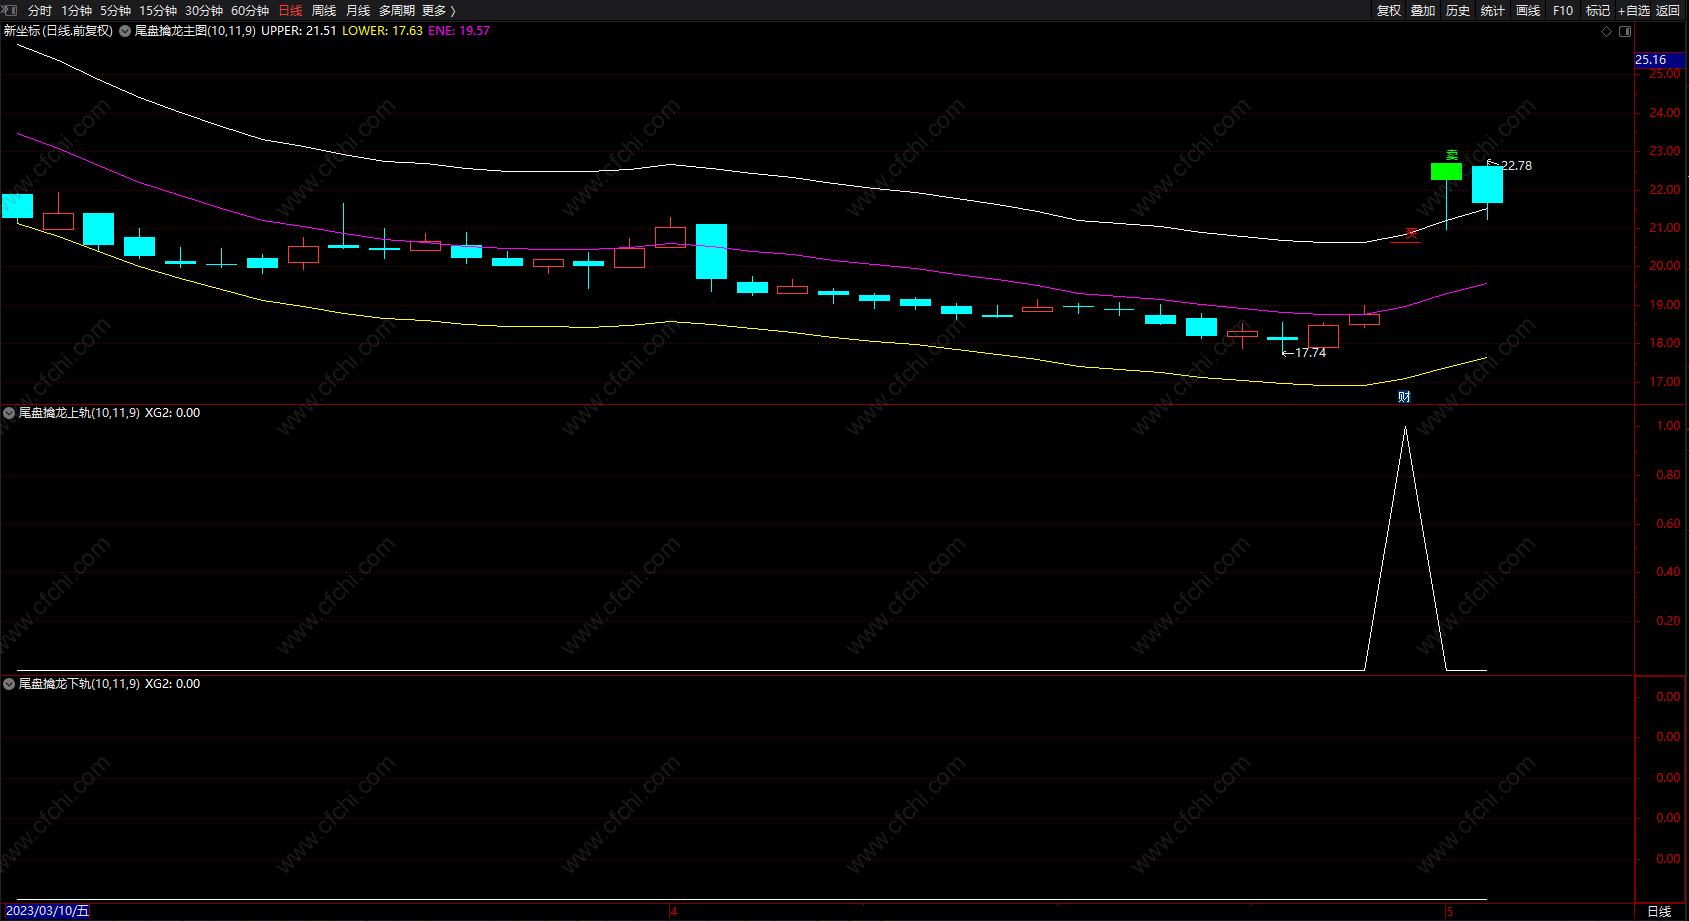
Task: Click the diamond icon in main chart corner
Action: point(1607,31)
